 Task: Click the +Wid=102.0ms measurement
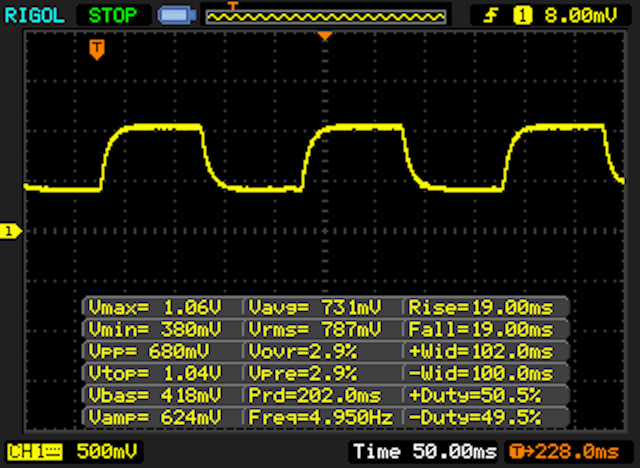[x=481, y=351]
